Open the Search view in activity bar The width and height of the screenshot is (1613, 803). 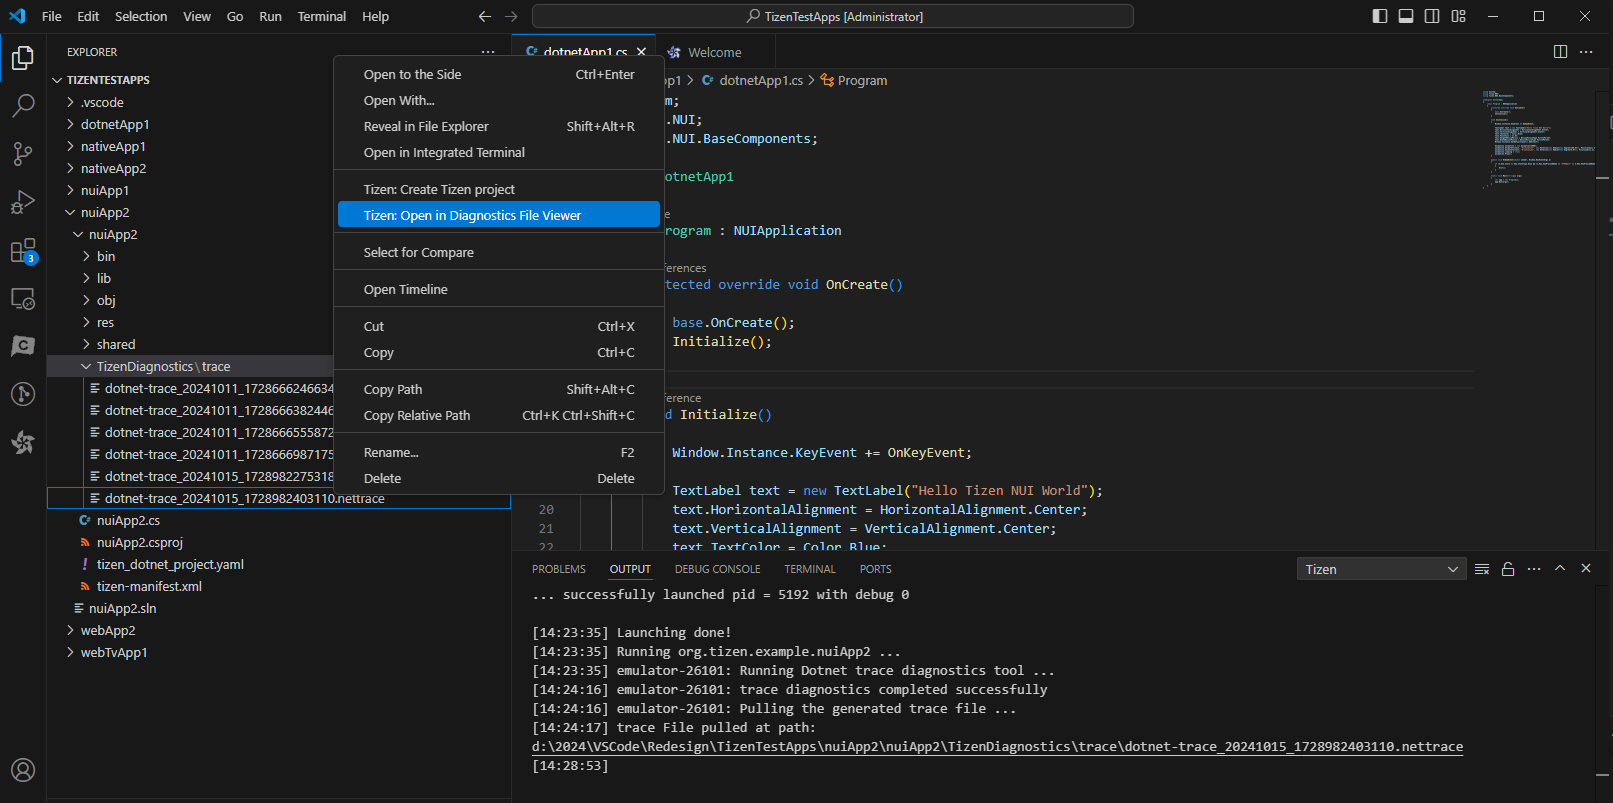pos(22,105)
